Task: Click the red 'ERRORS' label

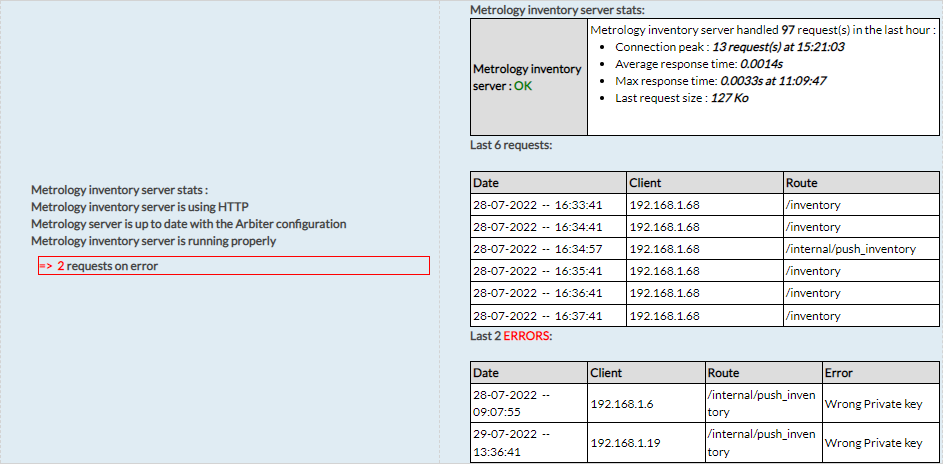Action: [527, 336]
